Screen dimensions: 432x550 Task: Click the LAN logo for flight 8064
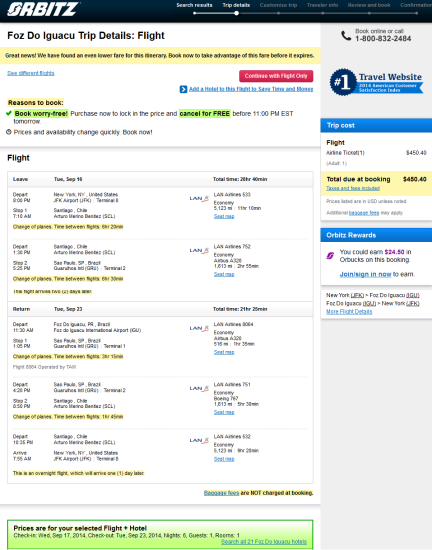199,328
